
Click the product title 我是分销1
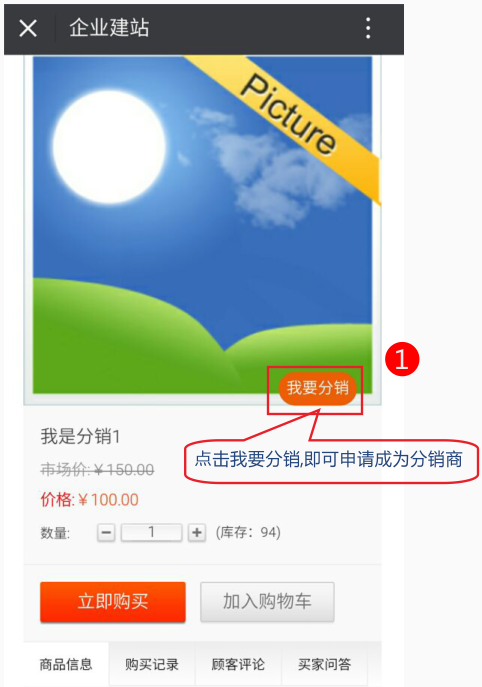click(80, 436)
